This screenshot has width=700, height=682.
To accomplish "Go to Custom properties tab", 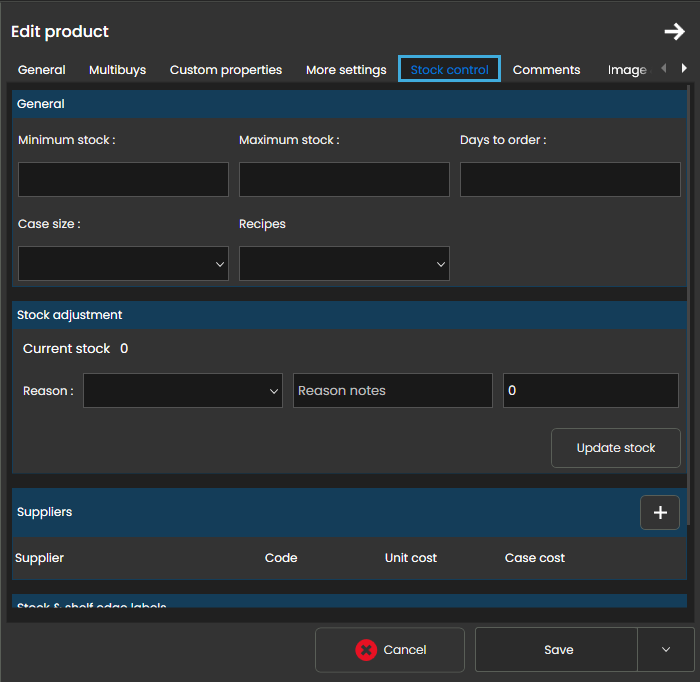I will tap(226, 70).
